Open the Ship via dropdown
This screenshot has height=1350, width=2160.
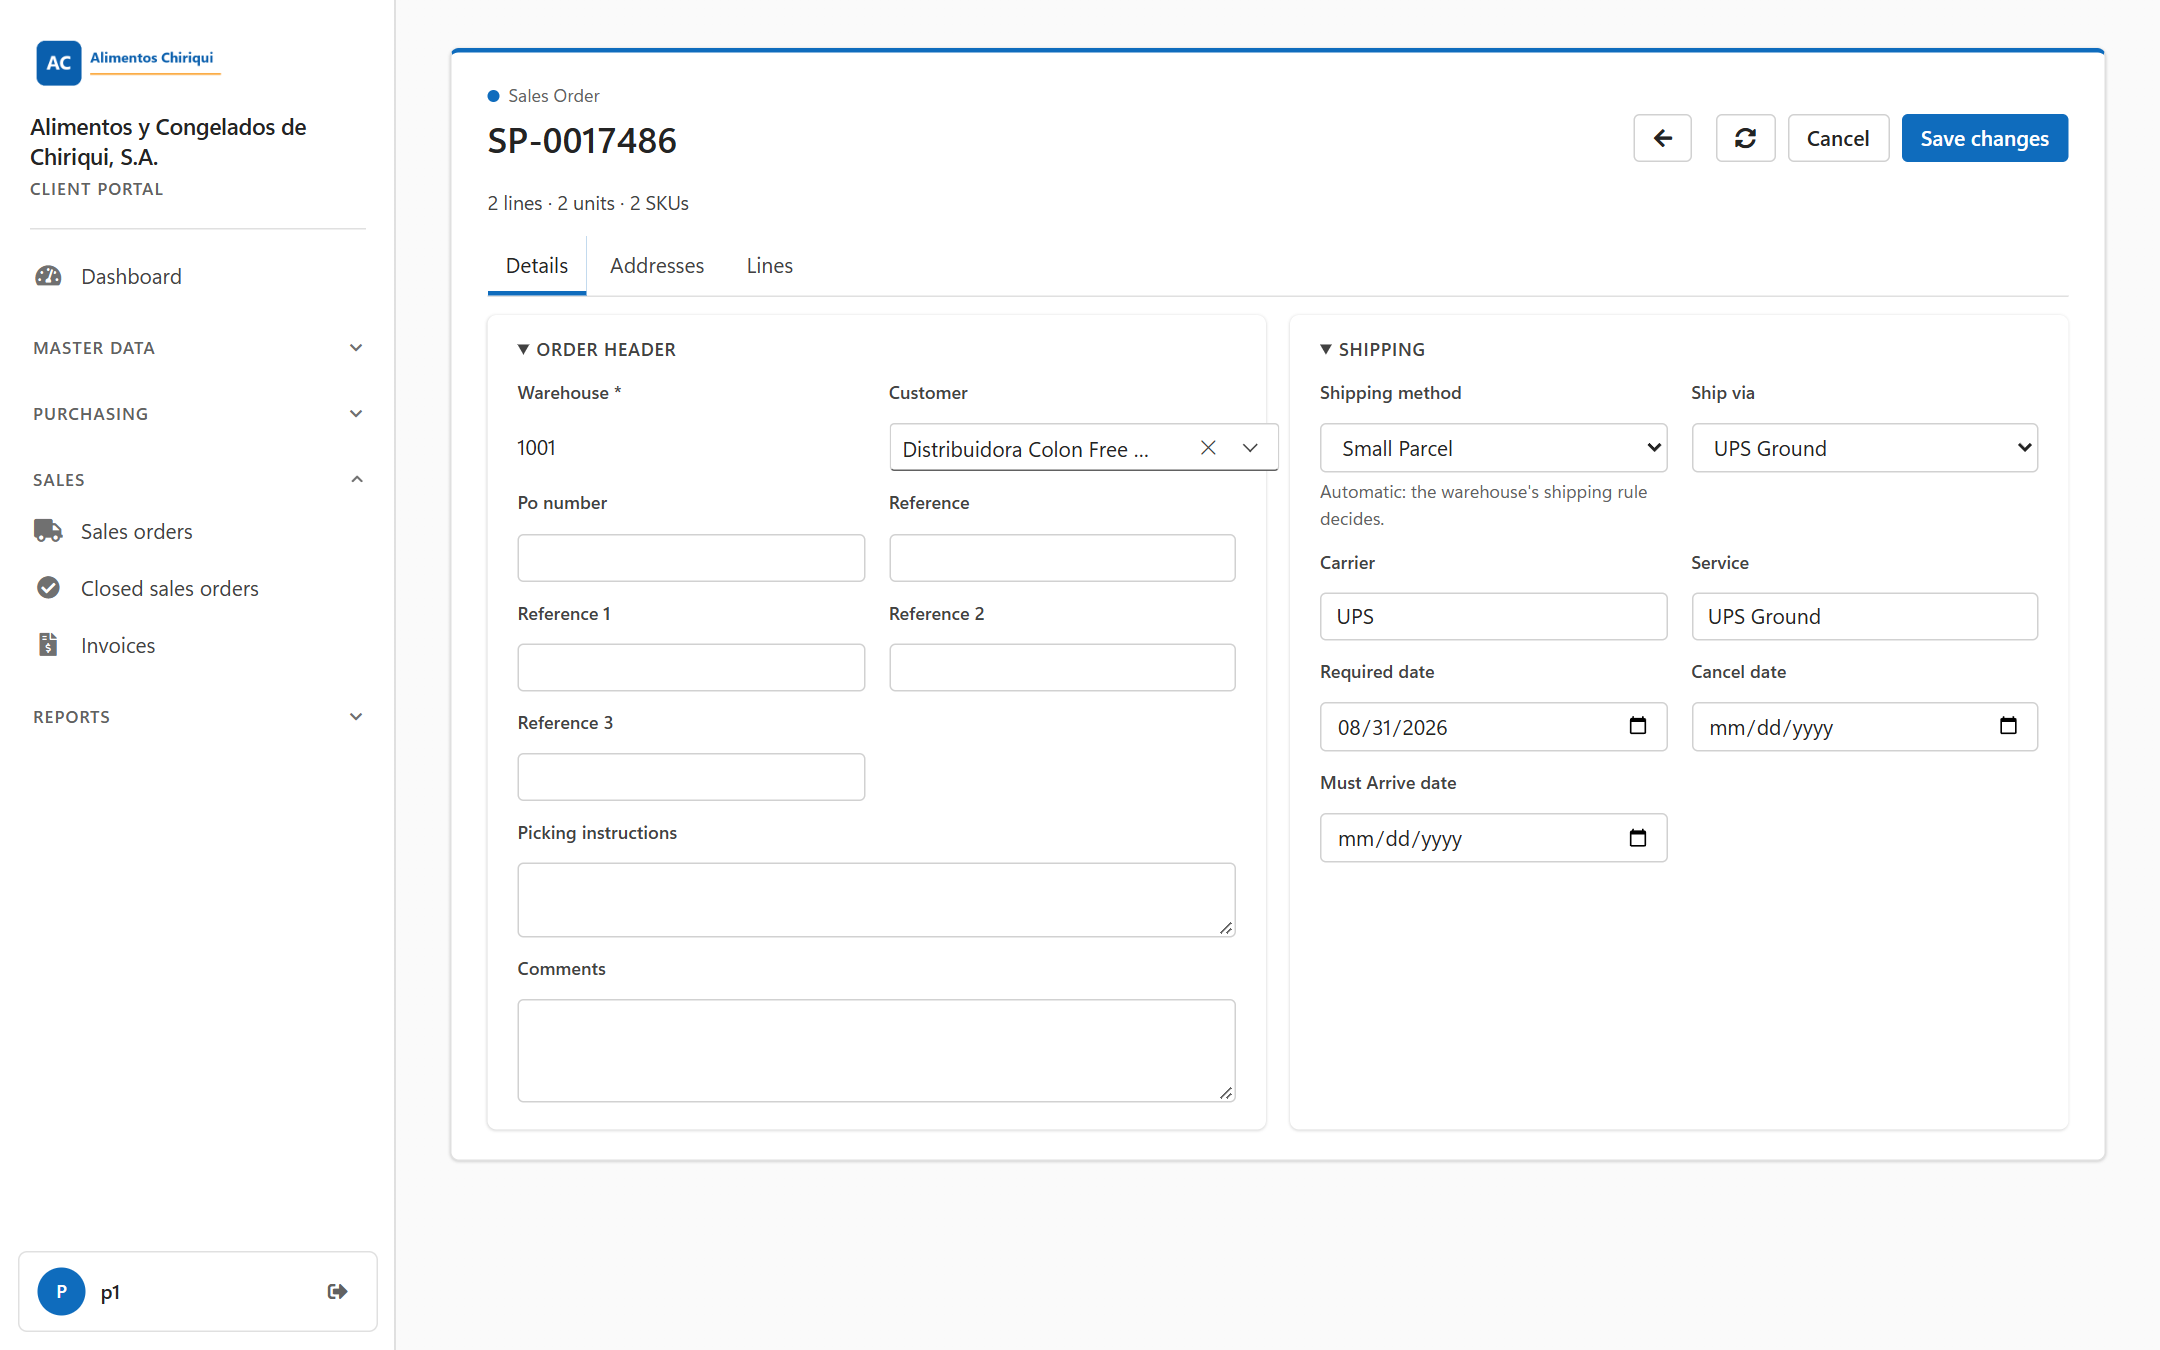1864,448
